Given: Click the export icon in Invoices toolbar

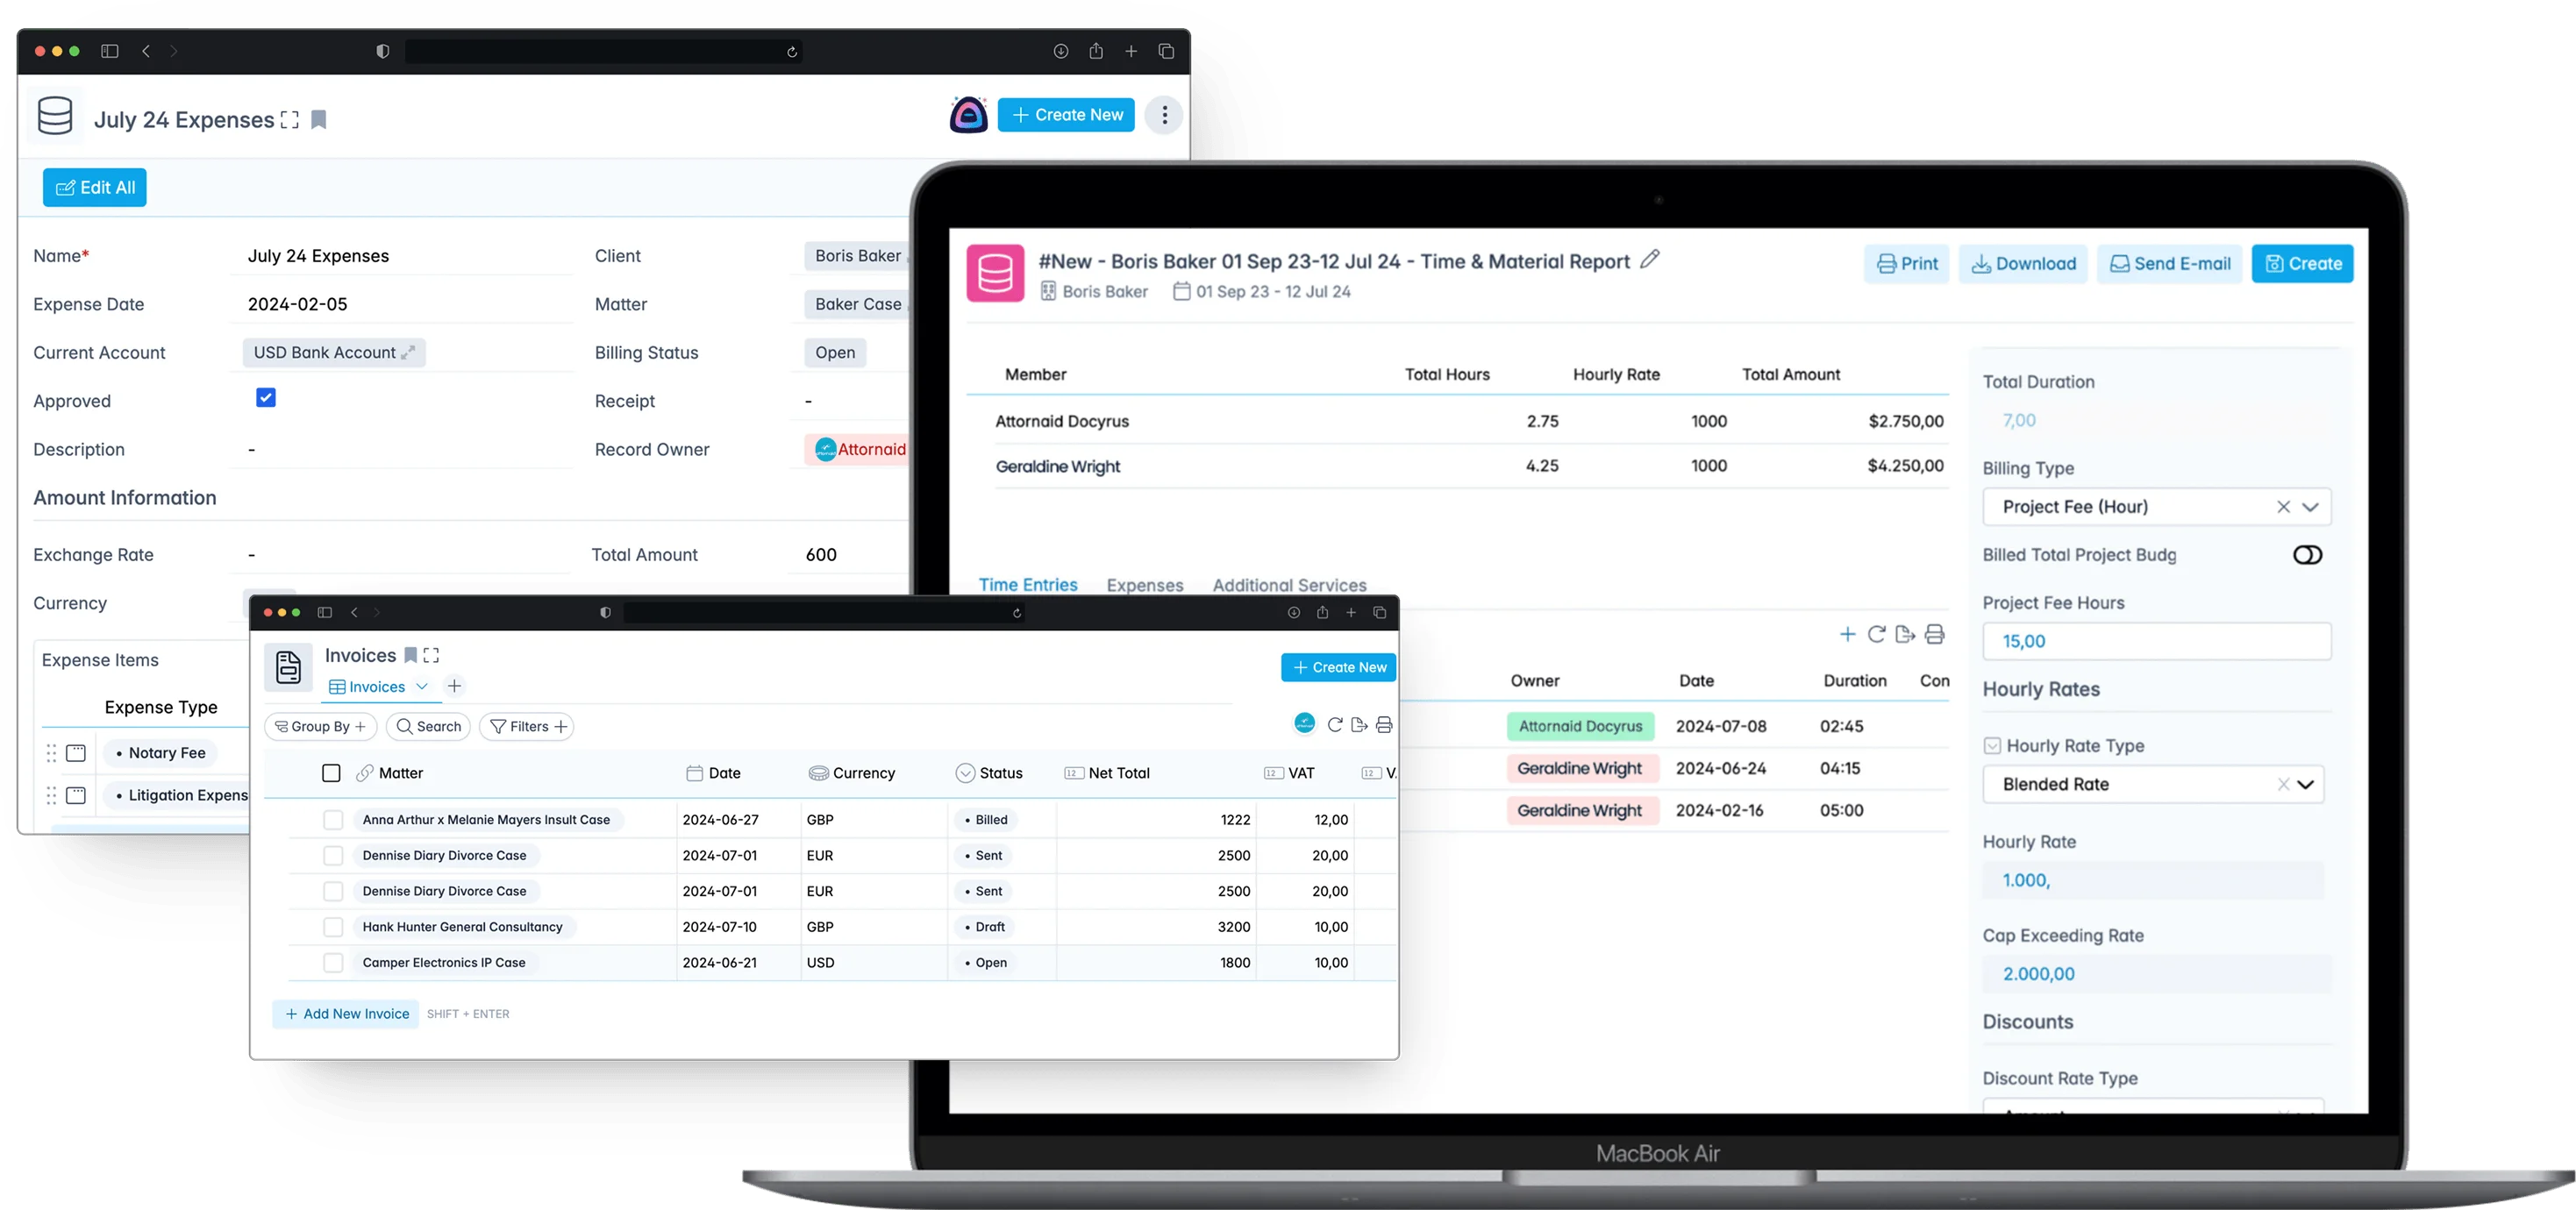Looking at the screenshot, I should 1359,724.
